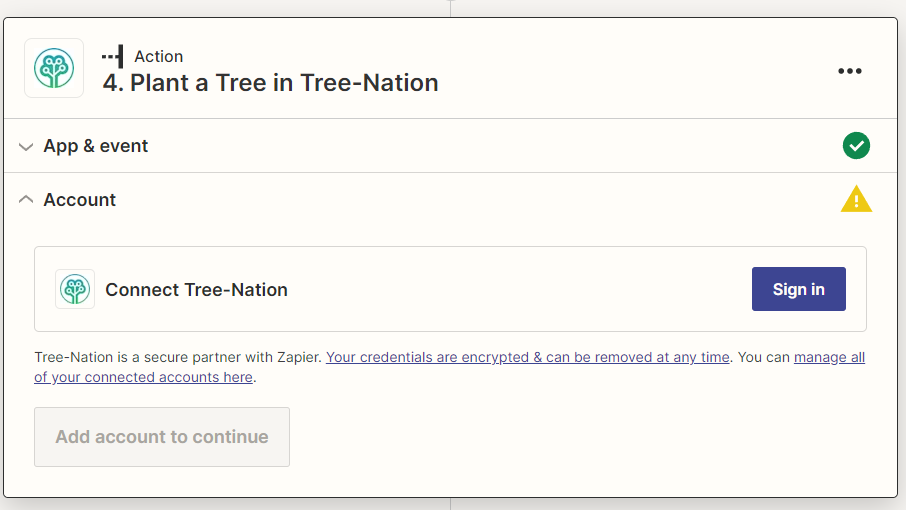
Task: Select the App & event section title
Action: click(x=96, y=146)
